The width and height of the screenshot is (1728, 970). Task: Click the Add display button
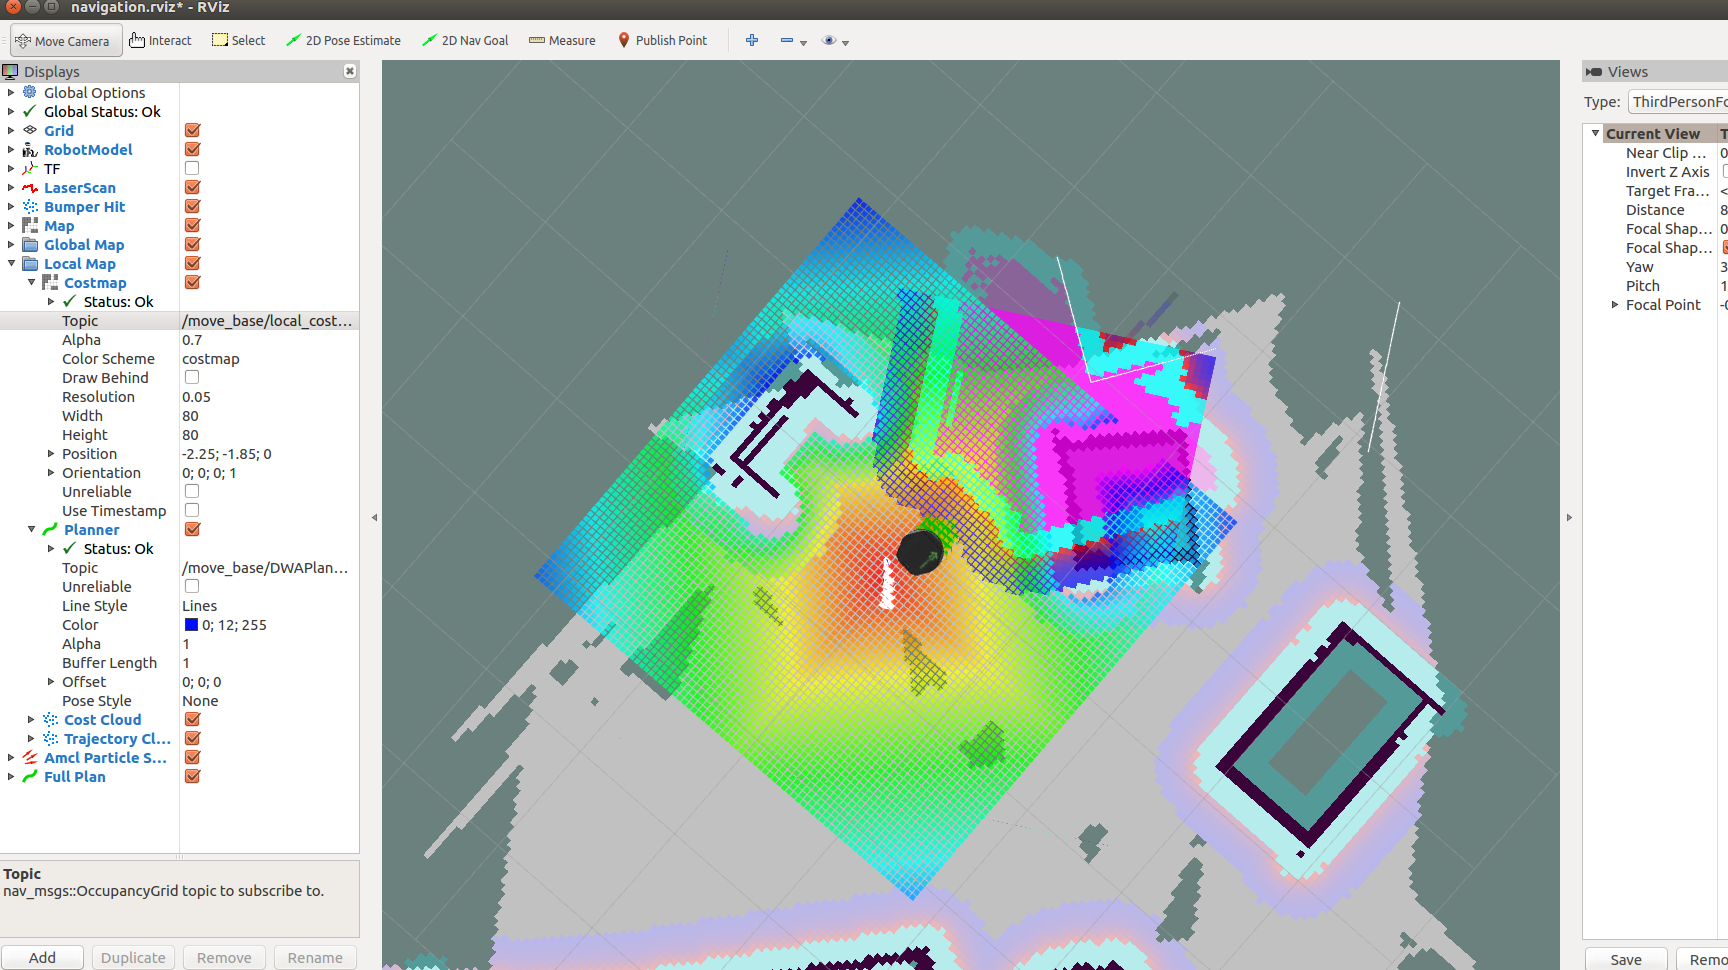pos(43,957)
